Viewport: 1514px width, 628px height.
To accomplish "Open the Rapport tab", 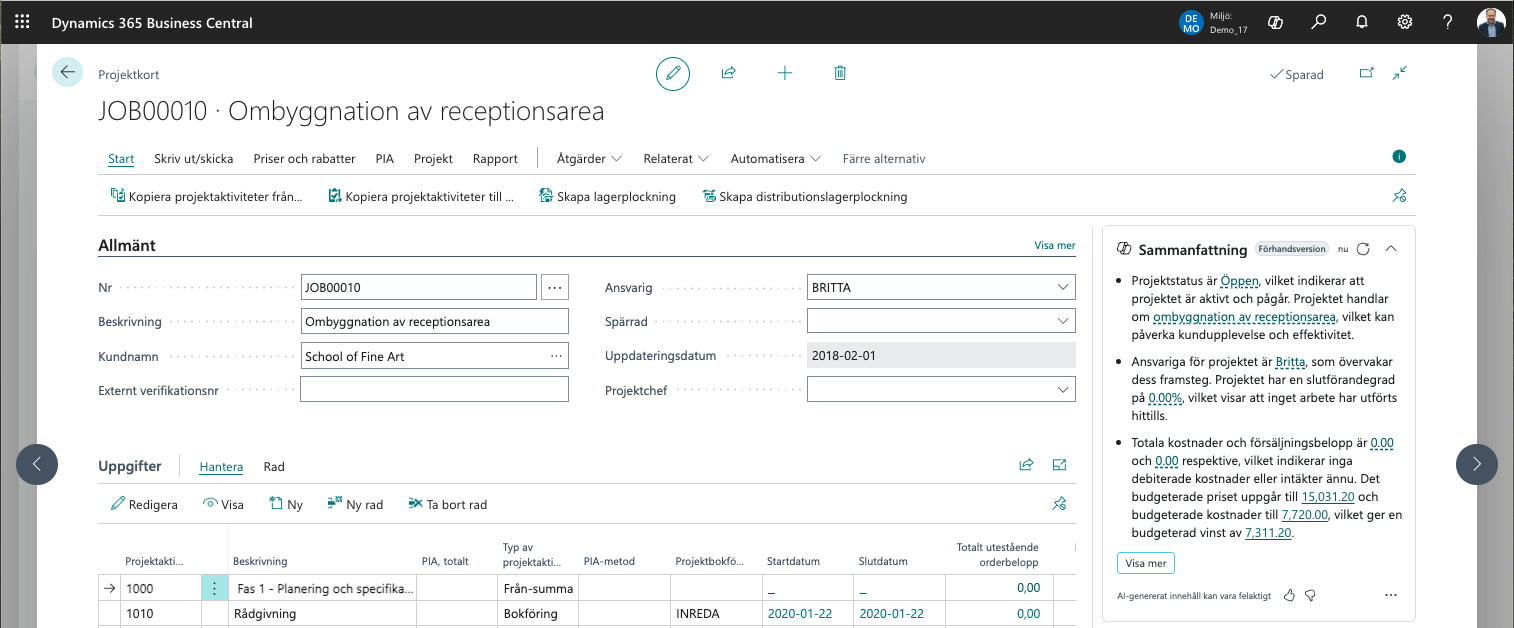I will click(495, 158).
